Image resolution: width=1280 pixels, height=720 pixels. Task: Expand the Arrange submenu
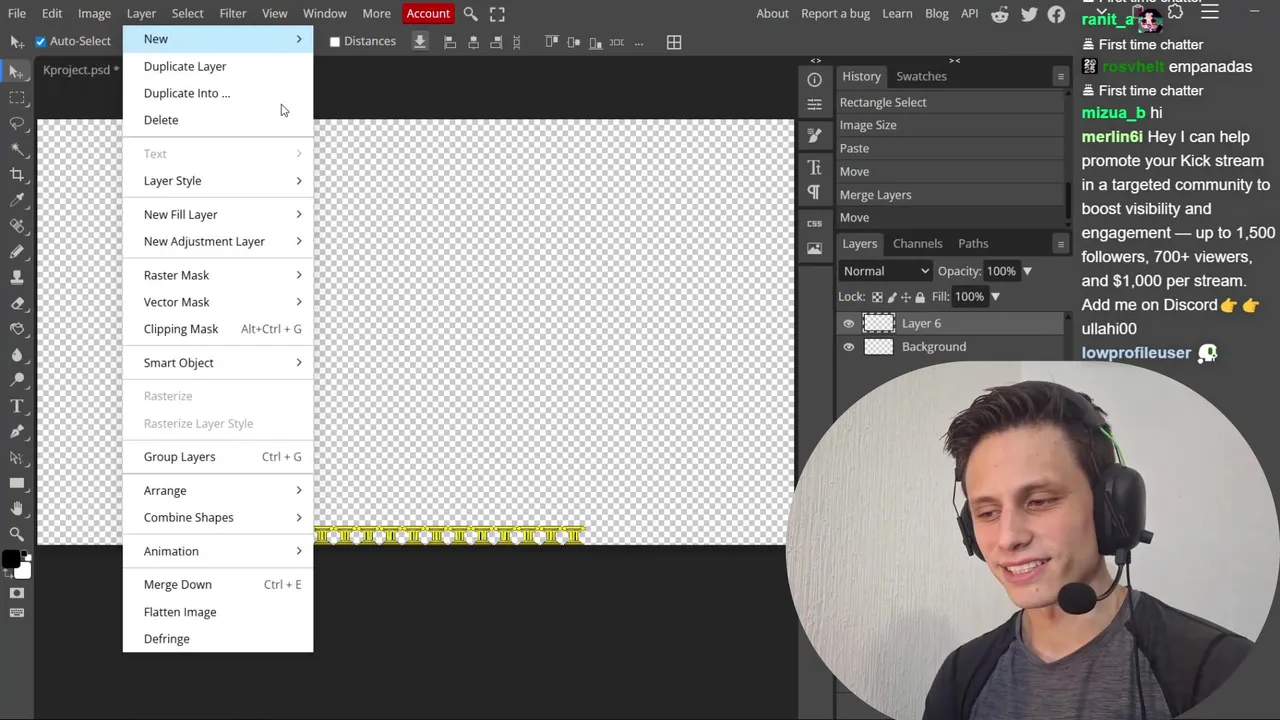(218, 491)
